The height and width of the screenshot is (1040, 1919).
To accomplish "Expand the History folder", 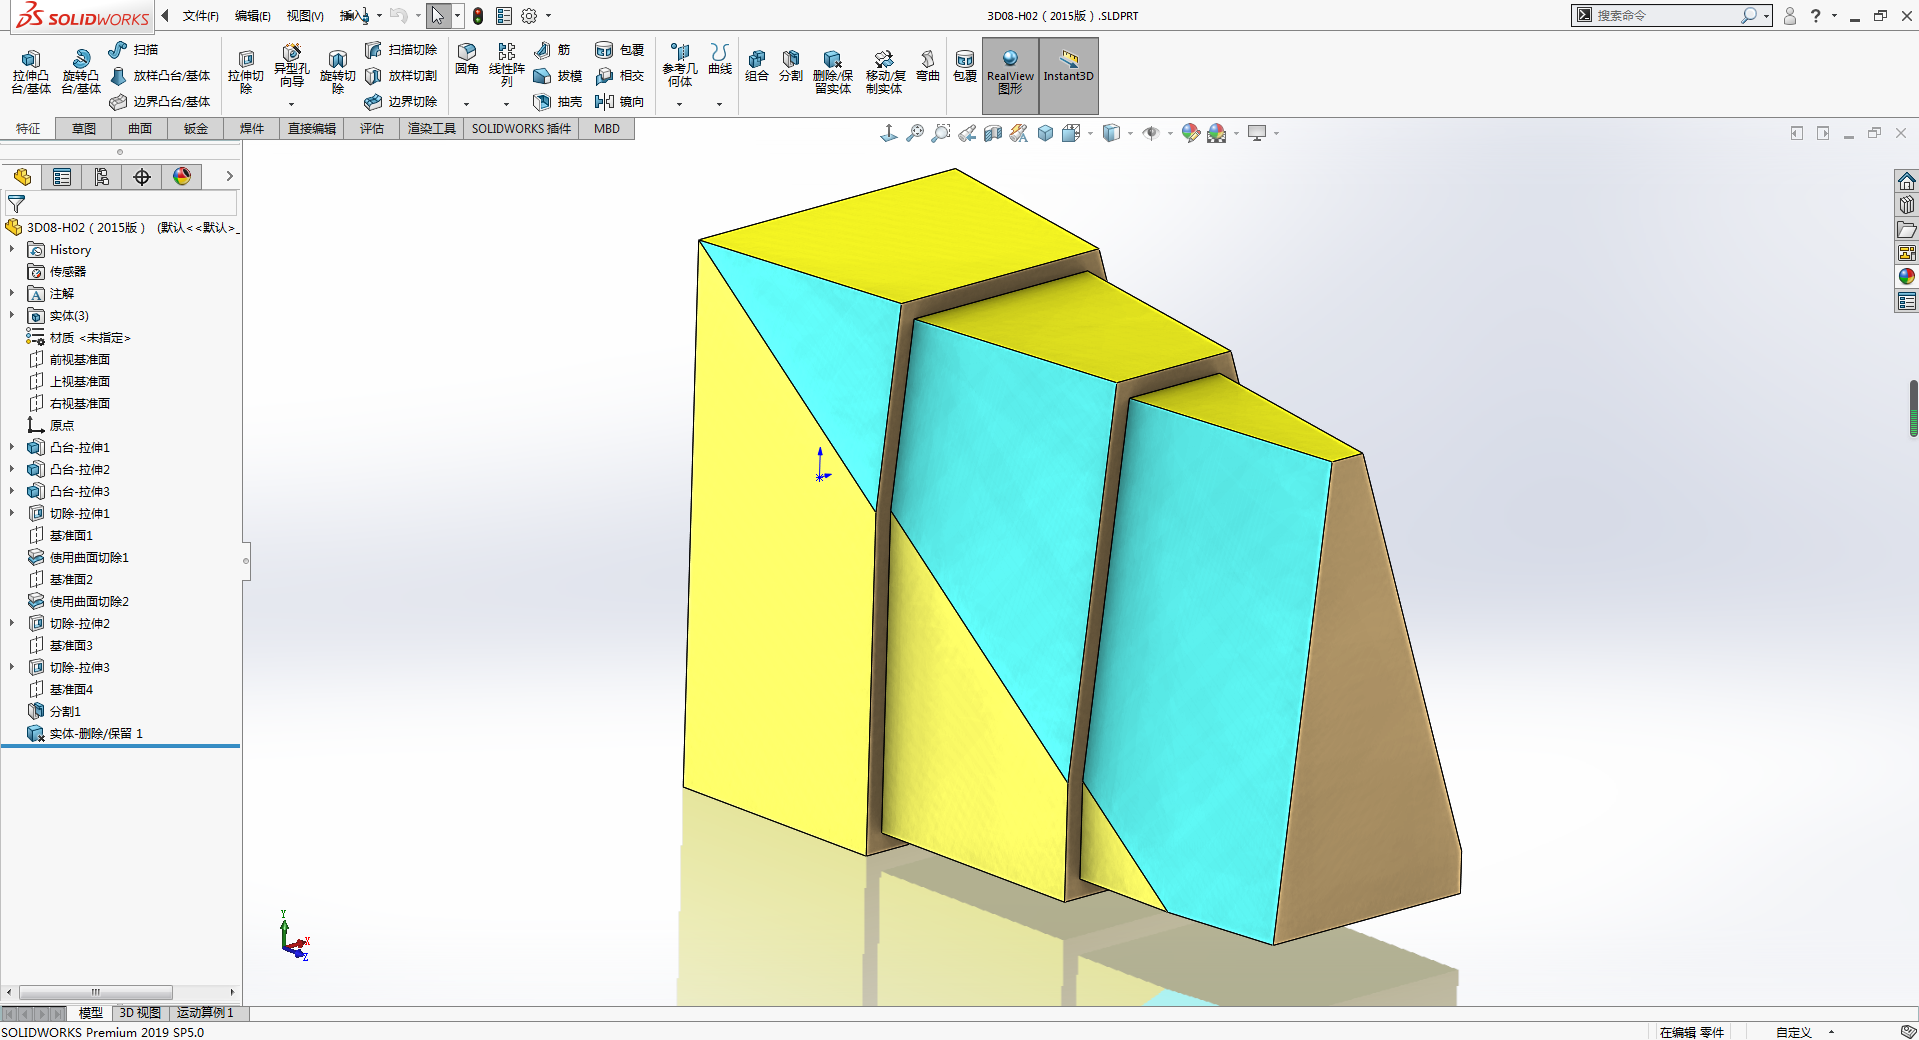I will click(x=12, y=250).
